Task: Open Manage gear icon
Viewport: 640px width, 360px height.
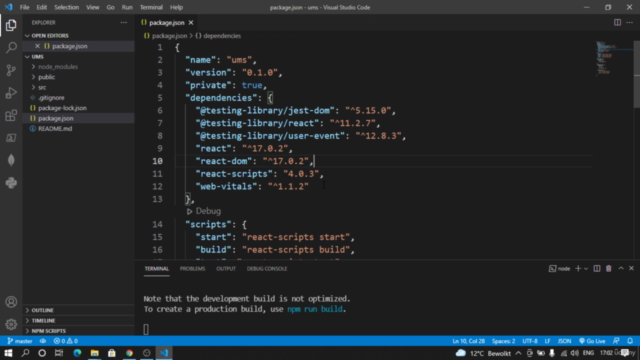Action: coord(11,324)
